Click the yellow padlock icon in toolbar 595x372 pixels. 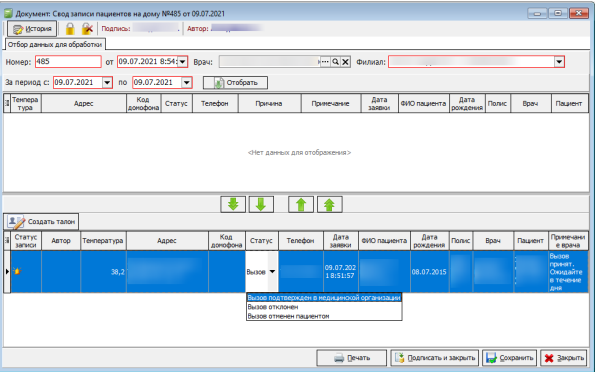tap(70, 29)
